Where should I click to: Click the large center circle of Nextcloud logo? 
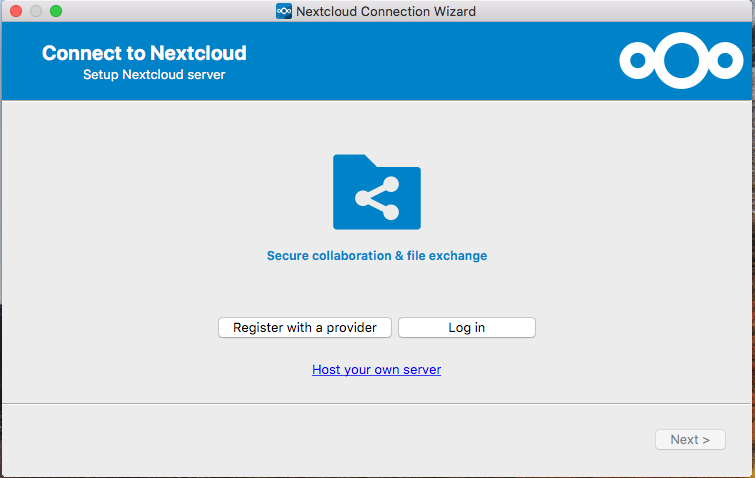[x=680, y=61]
